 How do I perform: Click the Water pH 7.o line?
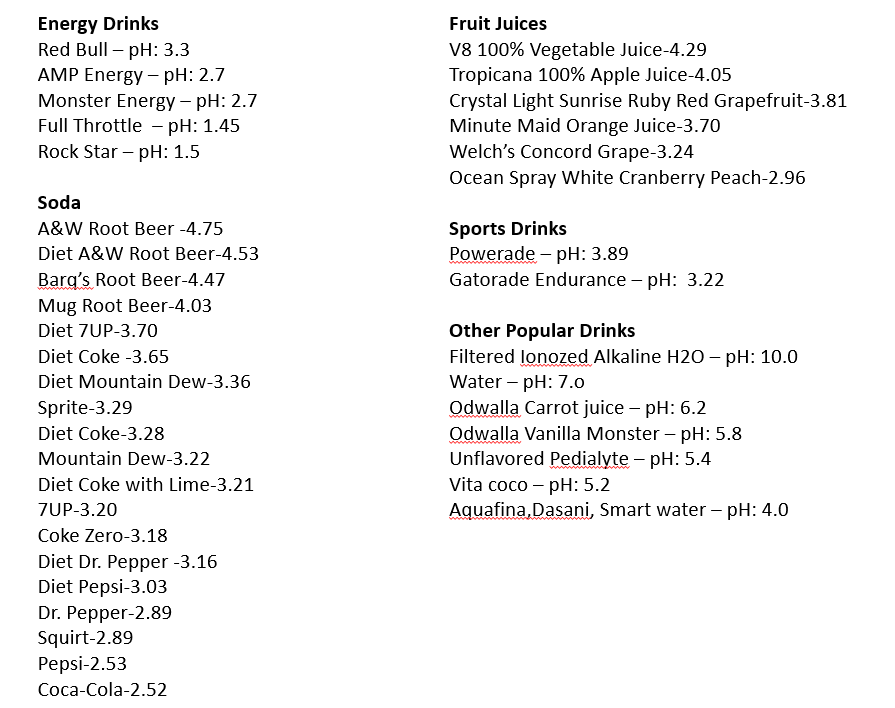coord(517,382)
